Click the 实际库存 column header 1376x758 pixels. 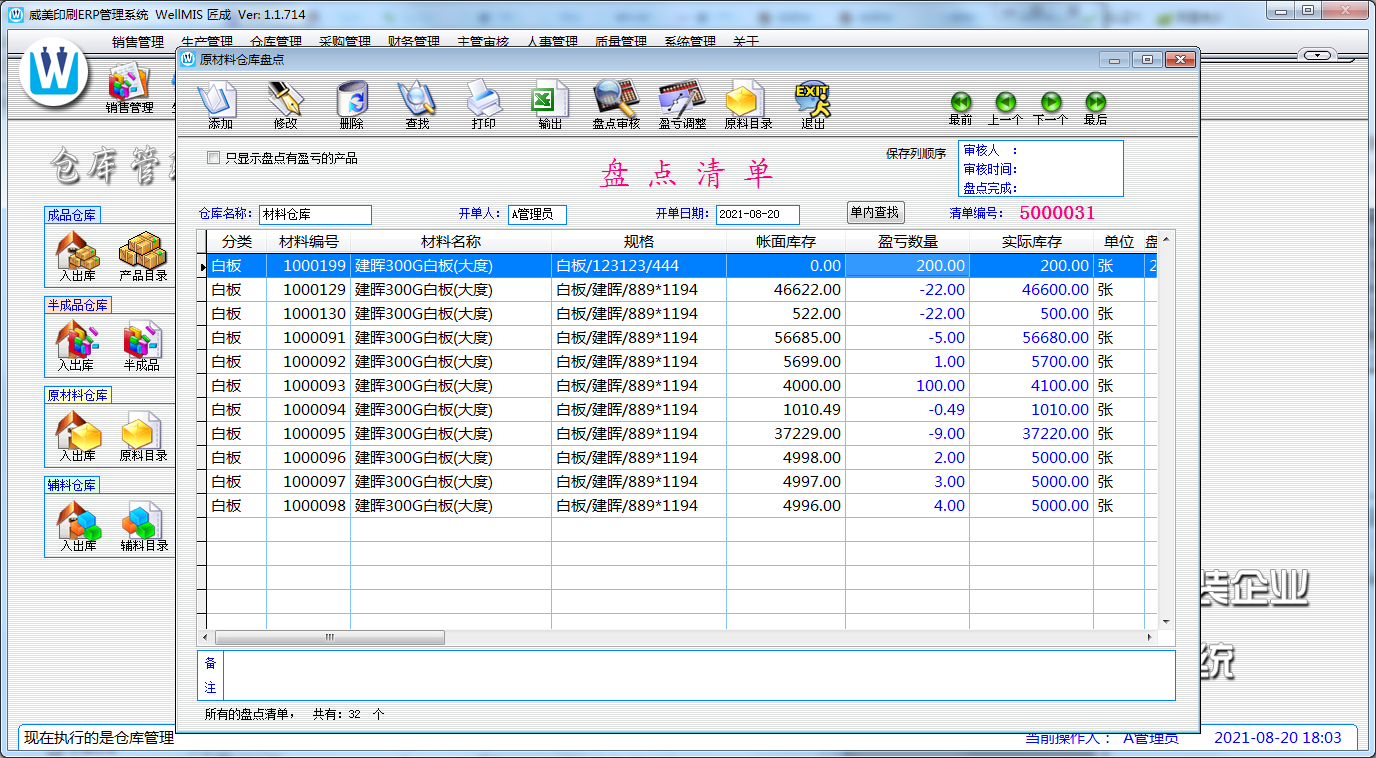(x=1031, y=242)
